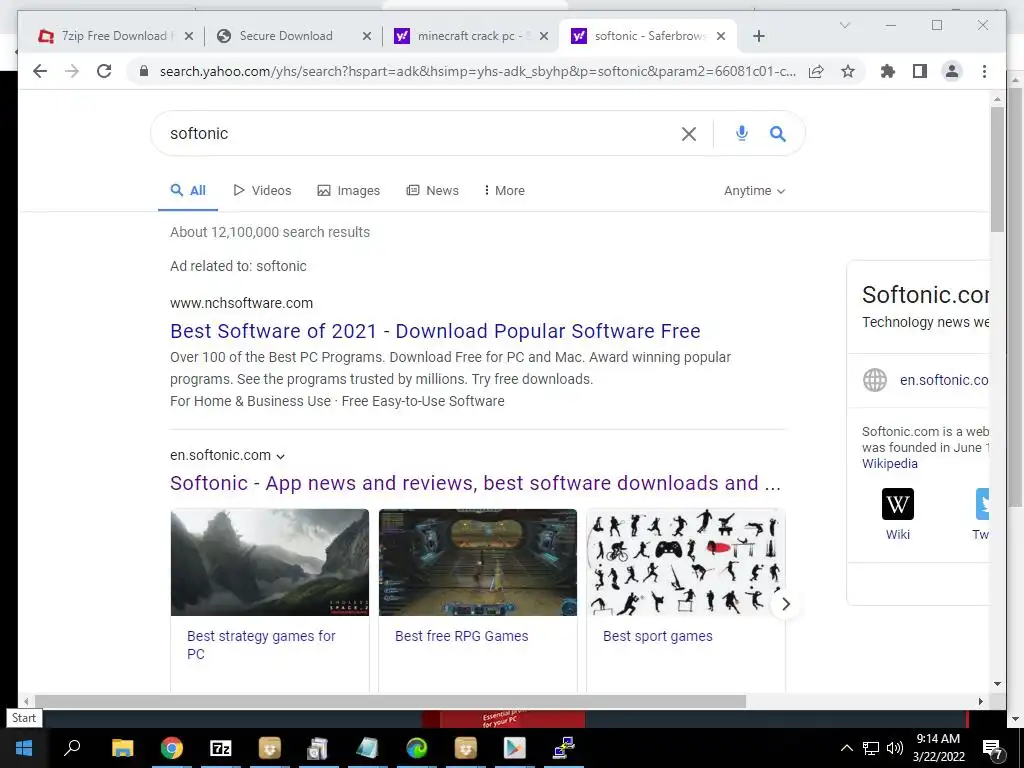
Task: Submit search with magnifier icon
Action: click(777, 133)
